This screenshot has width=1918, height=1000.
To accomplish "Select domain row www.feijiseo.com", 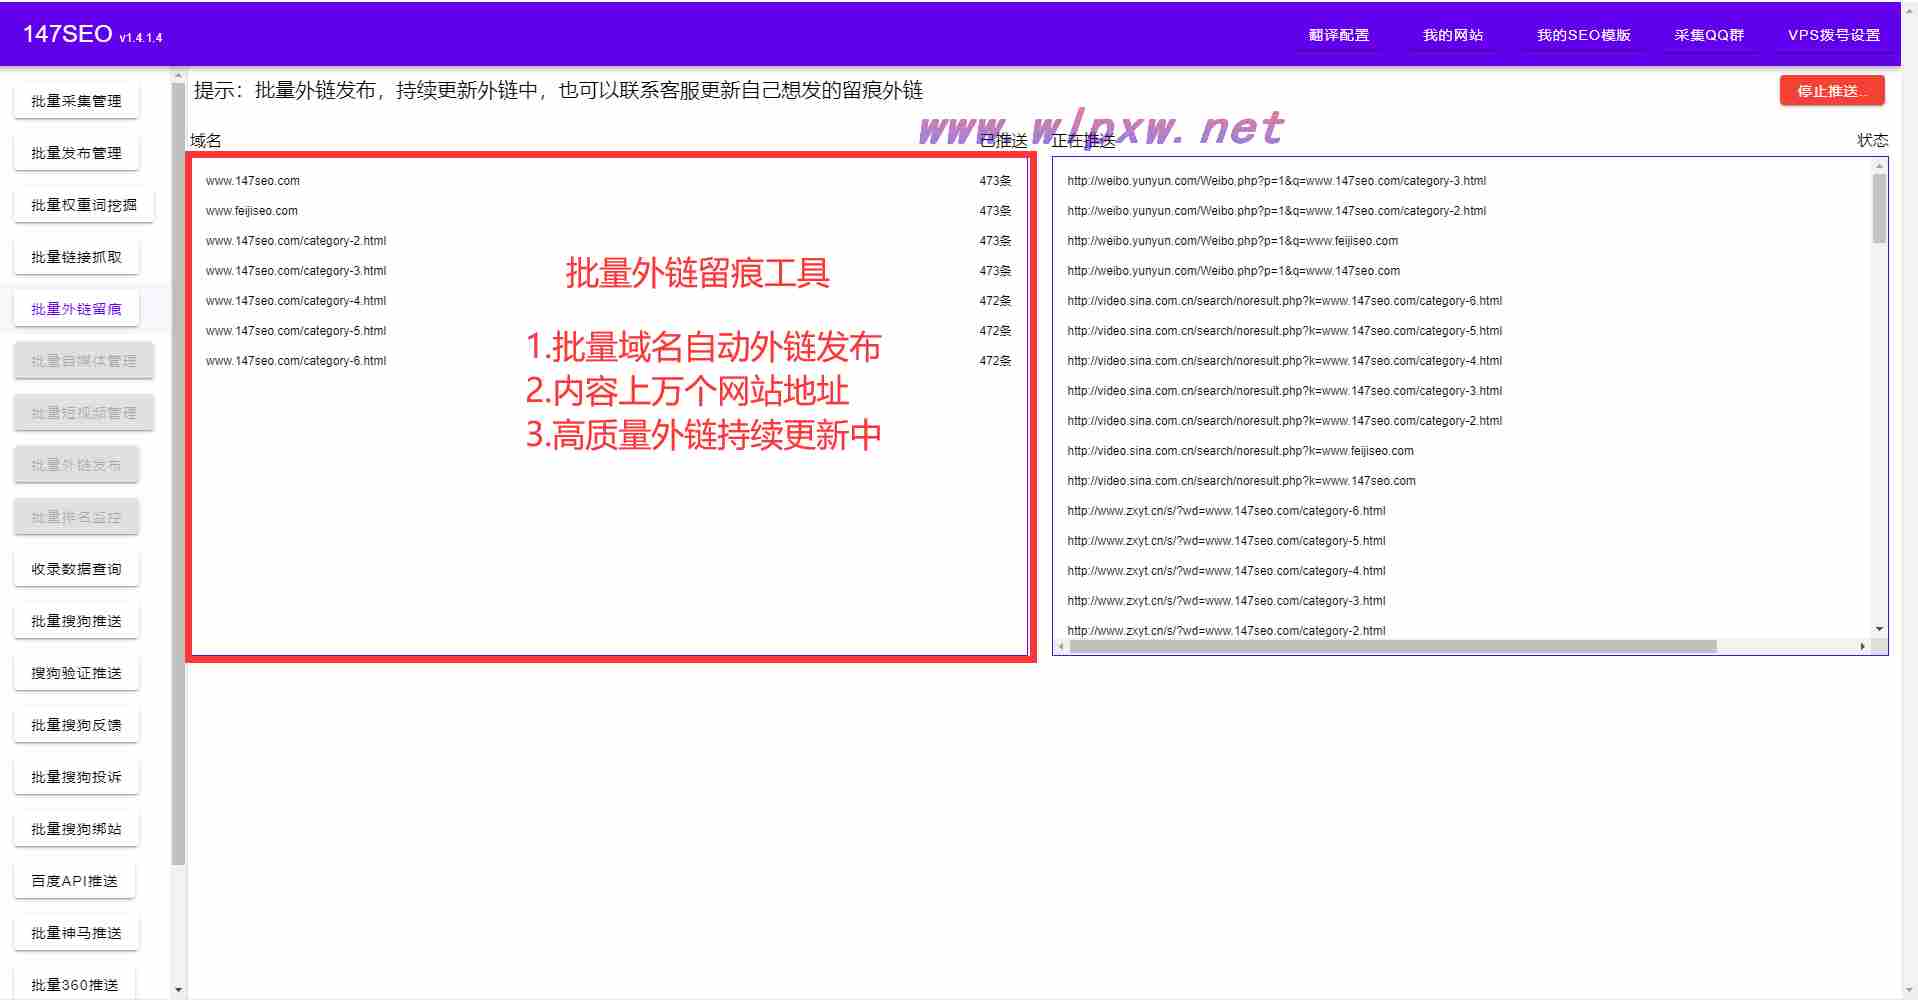I will click(x=609, y=211).
